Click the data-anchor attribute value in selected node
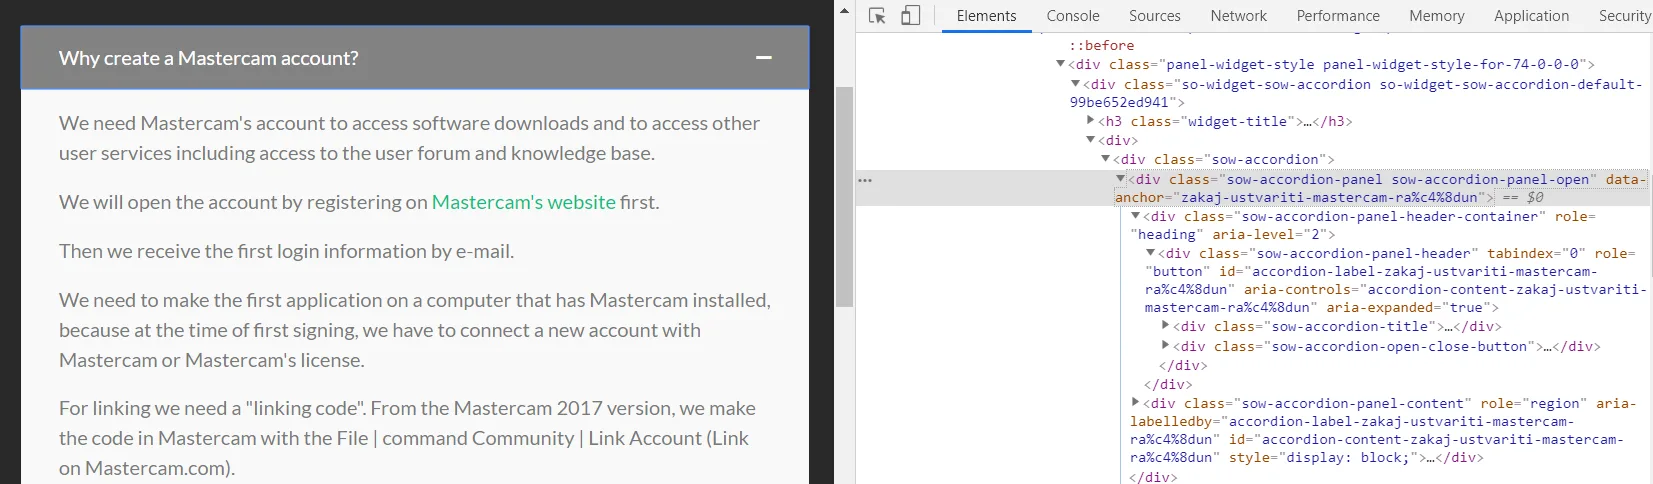This screenshot has width=1653, height=484. [x=1329, y=197]
